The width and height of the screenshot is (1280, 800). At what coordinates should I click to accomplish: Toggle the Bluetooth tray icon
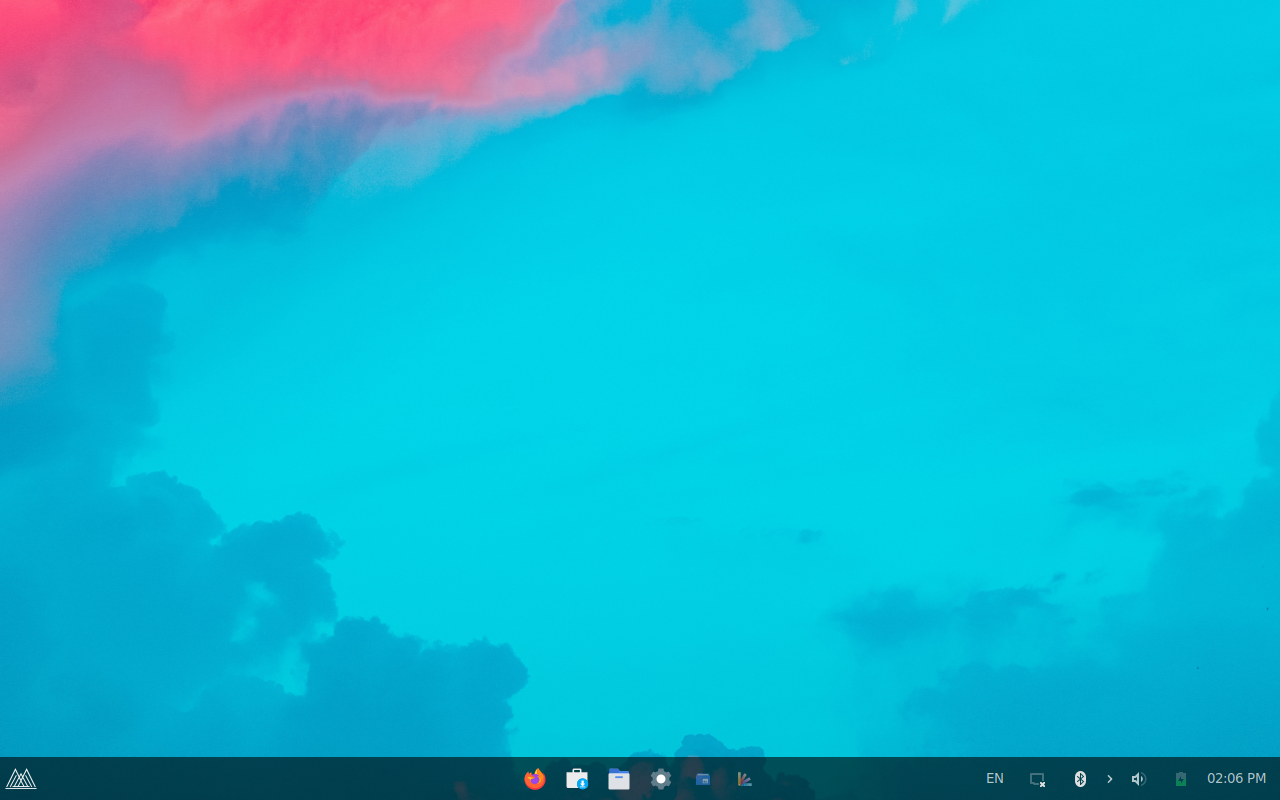click(x=1080, y=779)
